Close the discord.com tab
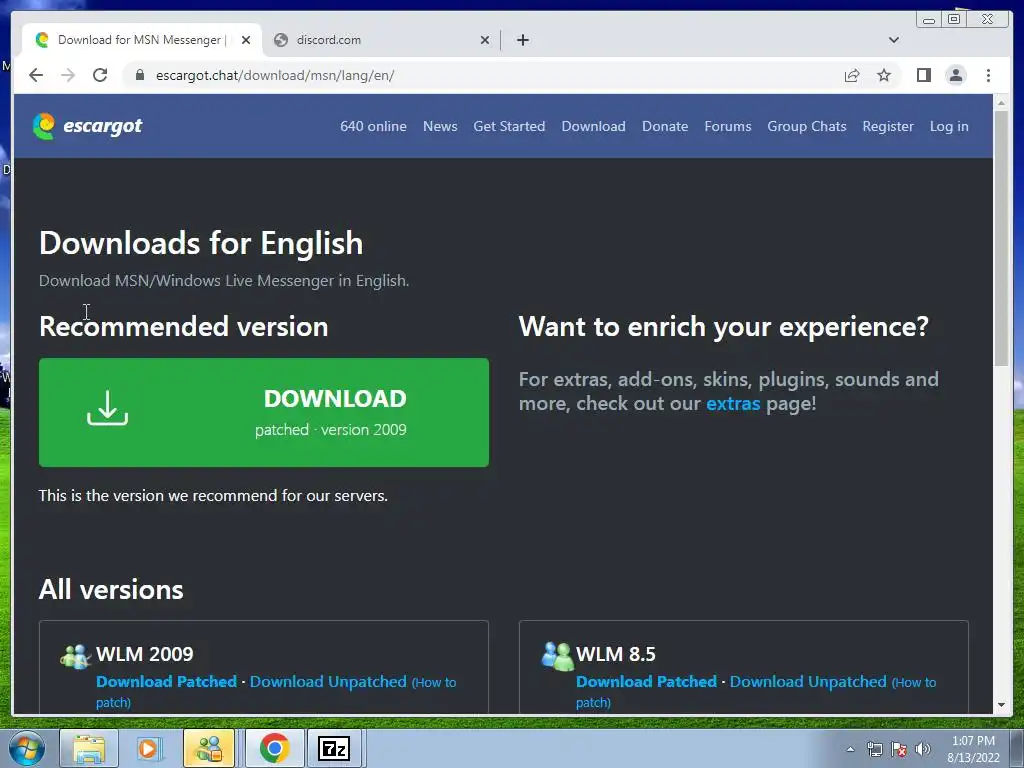 click(x=485, y=40)
